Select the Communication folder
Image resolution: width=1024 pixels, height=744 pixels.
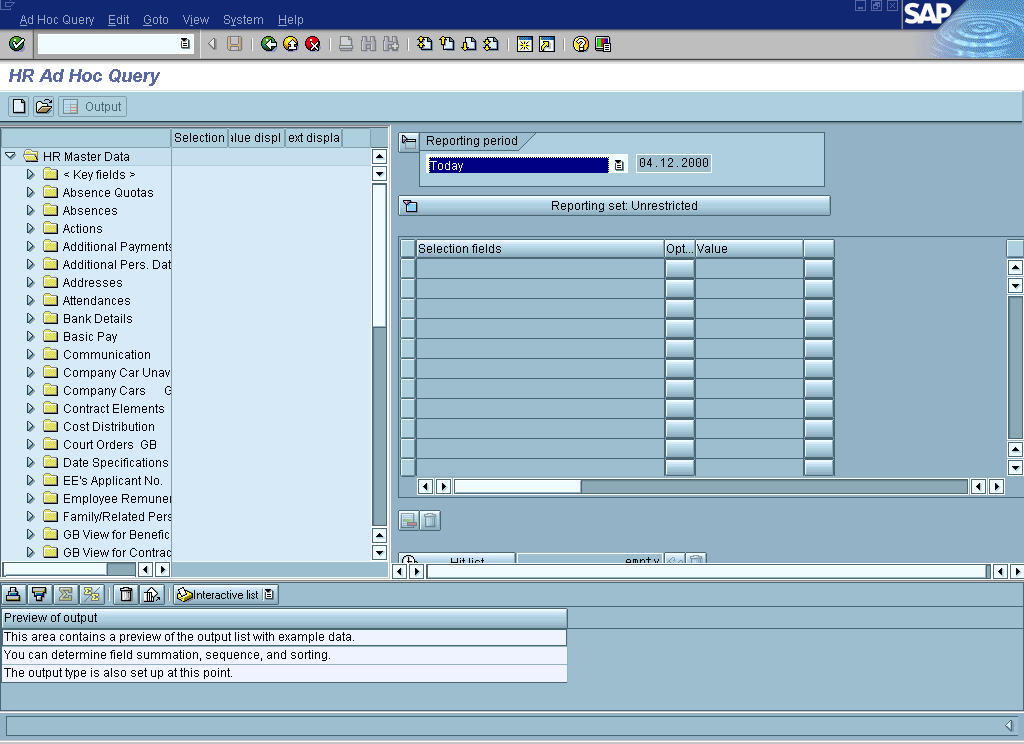[106, 355]
